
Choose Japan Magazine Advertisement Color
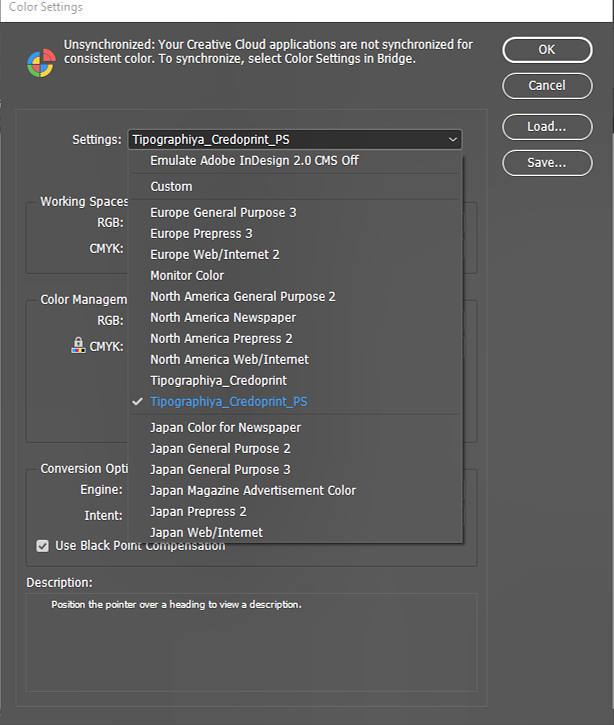pyautogui.click(x=295, y=491)
